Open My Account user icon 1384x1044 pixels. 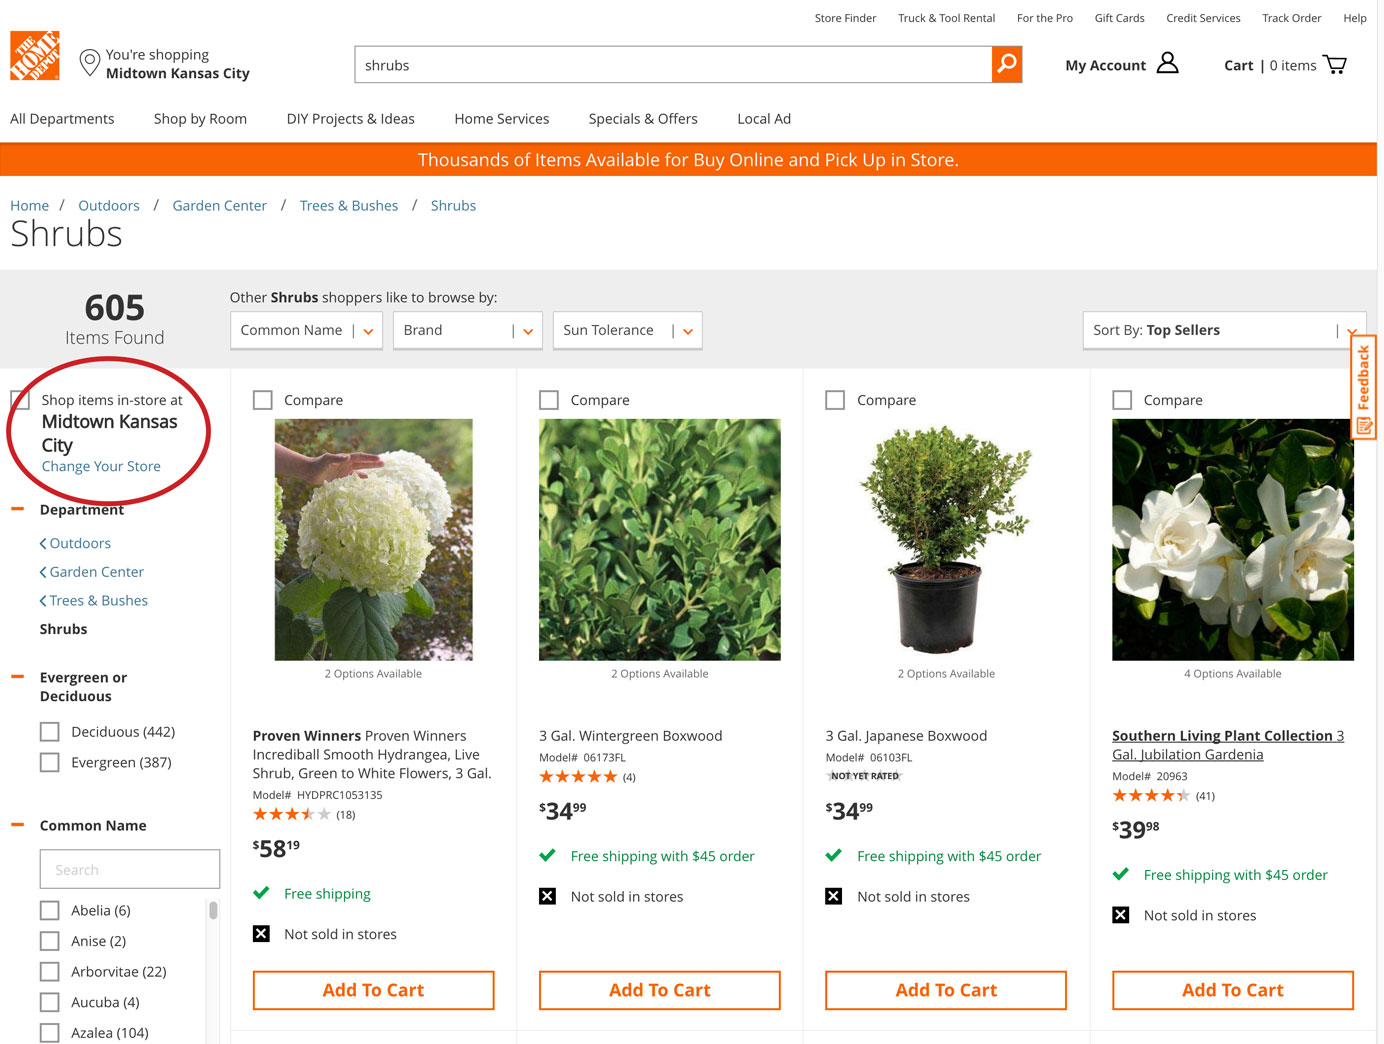point(1167,64)
